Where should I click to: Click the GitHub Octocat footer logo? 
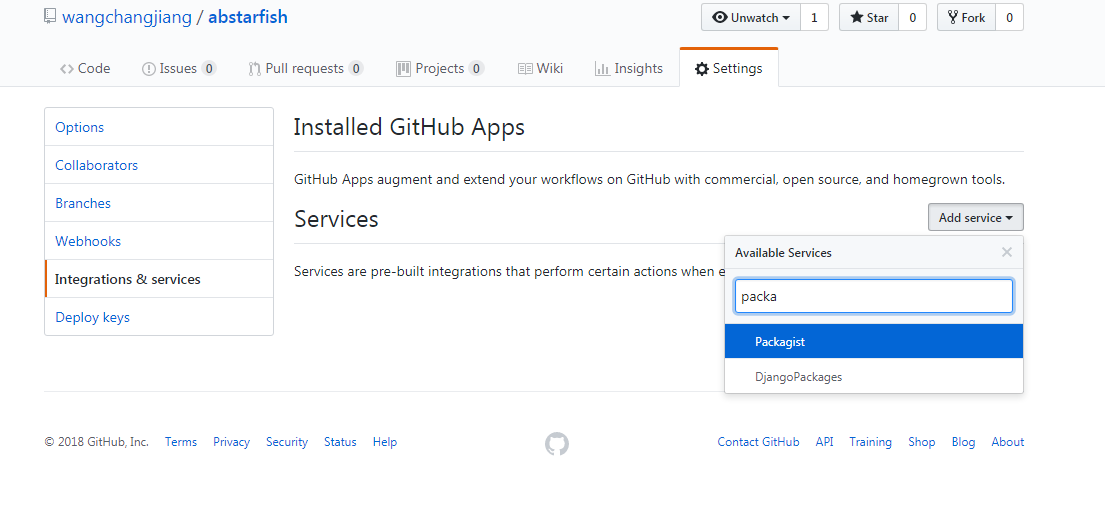click(557, 444)
